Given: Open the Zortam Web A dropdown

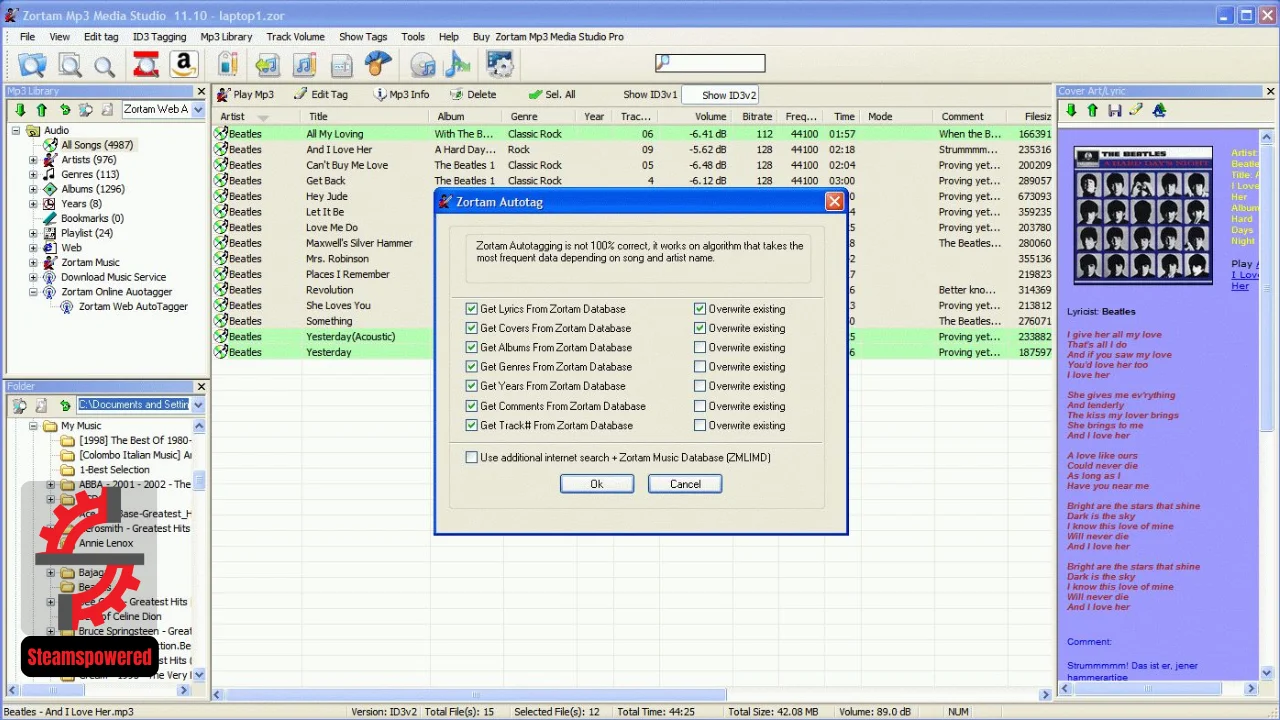Looking at the screenshot, I should pos(196,110).
